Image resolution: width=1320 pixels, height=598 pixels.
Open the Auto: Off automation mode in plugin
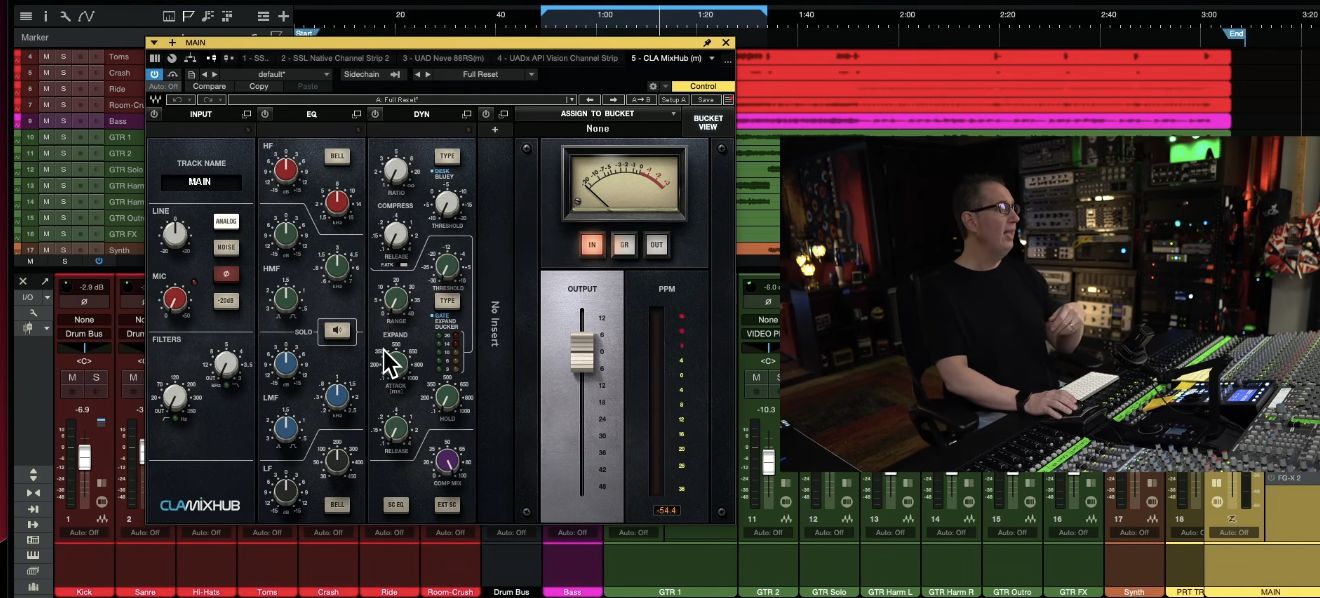point(164,86)
